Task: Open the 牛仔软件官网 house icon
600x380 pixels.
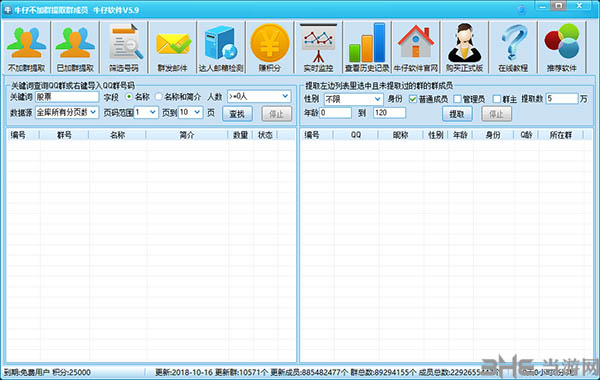Action: pos(416,47)
